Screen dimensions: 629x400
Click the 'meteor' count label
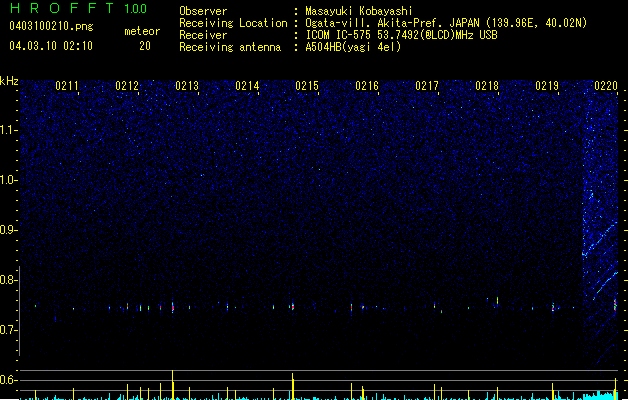click(x=142, y=31)
